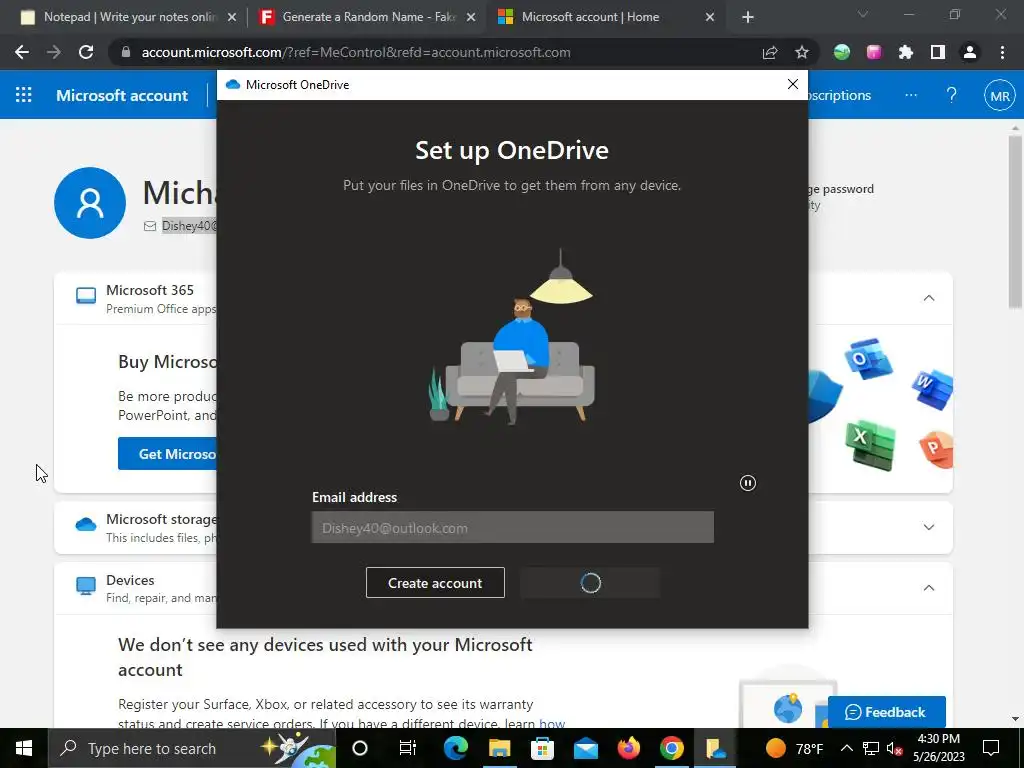Screen dimensions: 1024x768
Task: Click the share page icon in address bar
Action: (770, 52)
